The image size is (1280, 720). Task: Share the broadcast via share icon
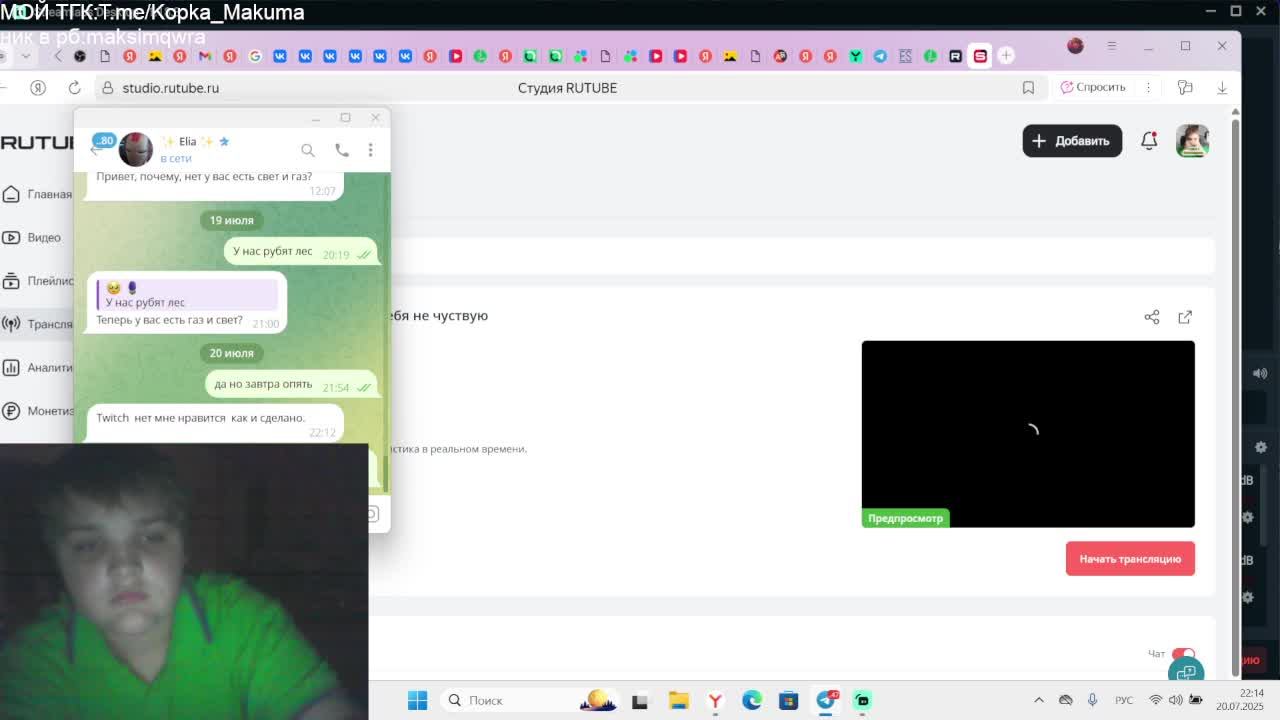point(1152,317)
